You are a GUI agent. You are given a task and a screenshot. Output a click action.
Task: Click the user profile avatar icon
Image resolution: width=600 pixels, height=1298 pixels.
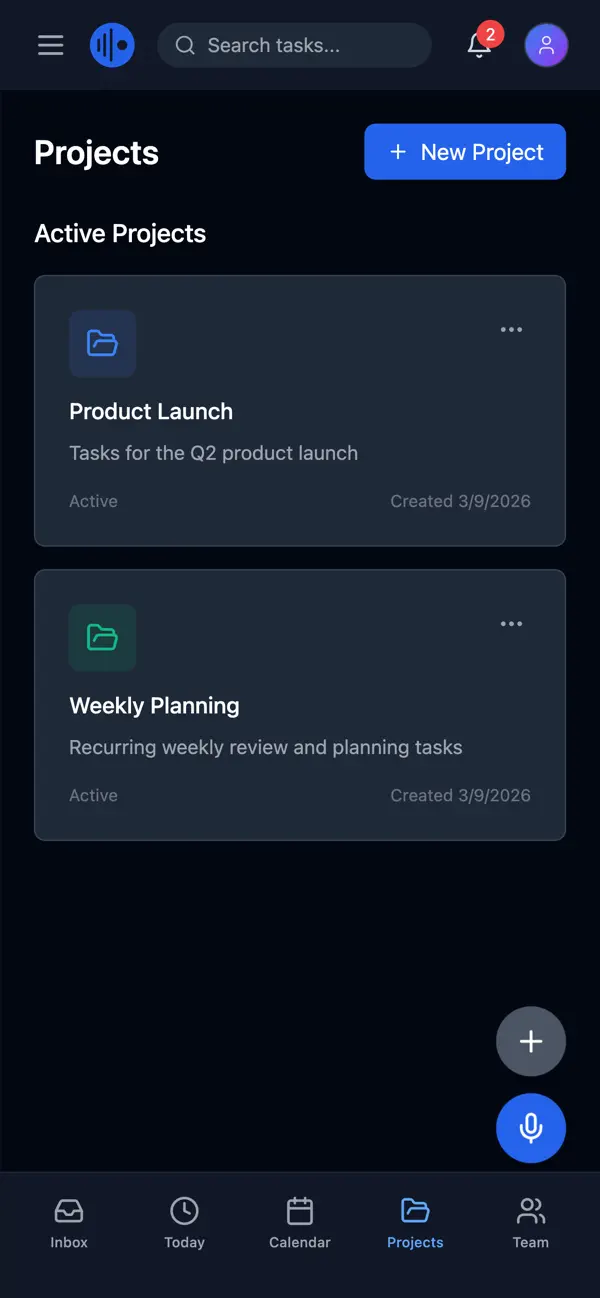(x=546, y=45)
